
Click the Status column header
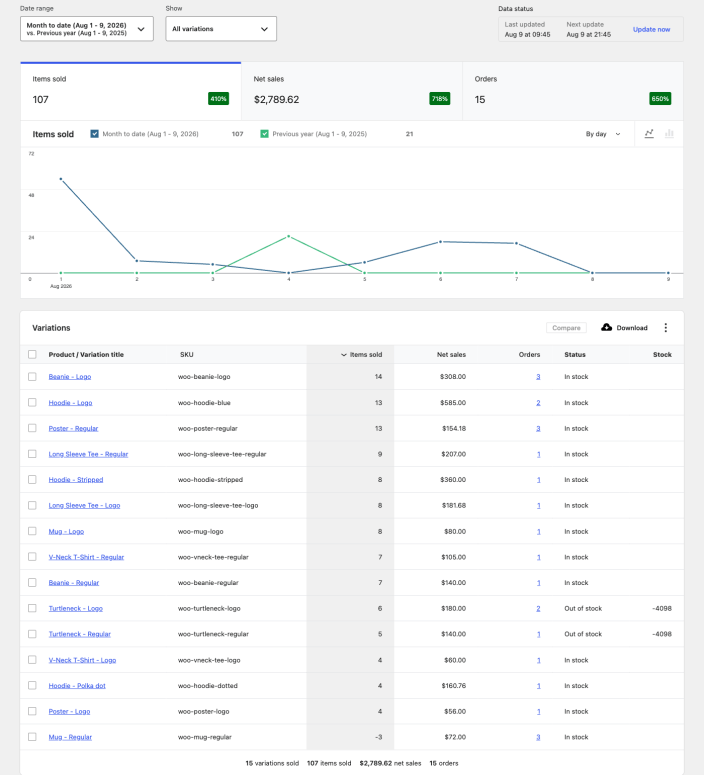pyautogui.click(x=574, y=354)
